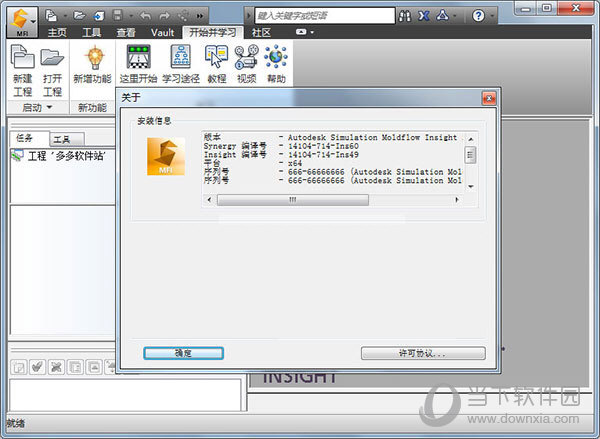Click the Synergy 编译号 line in info
Screen dimensions: 600x439
coord(281,146)
